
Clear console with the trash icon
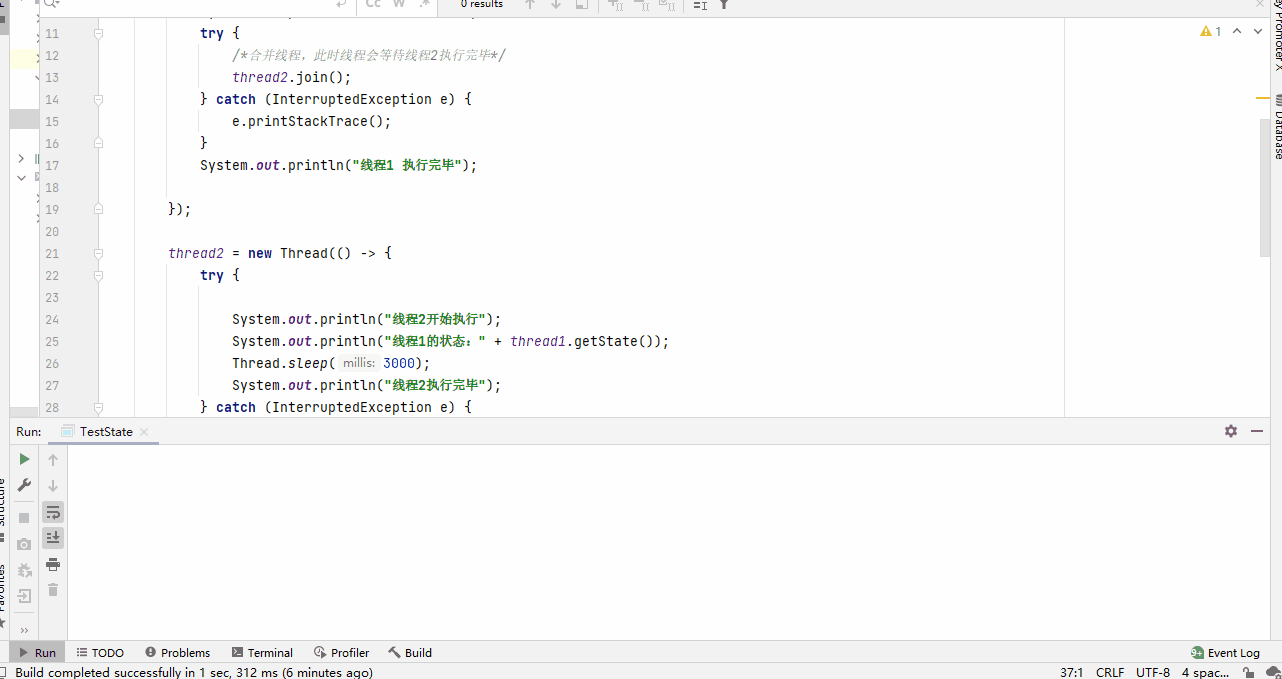click(53, 590)
